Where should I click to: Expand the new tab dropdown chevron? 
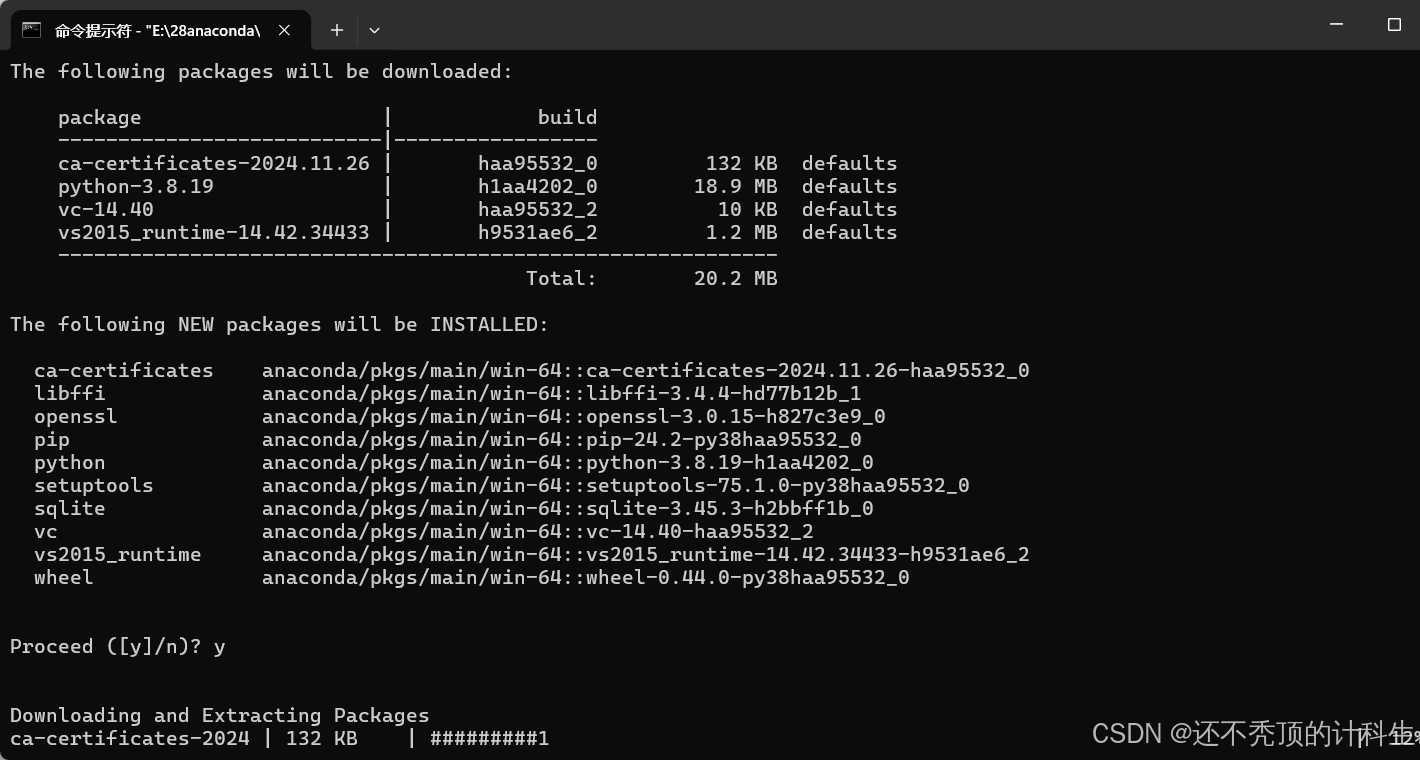pos(374,31)
